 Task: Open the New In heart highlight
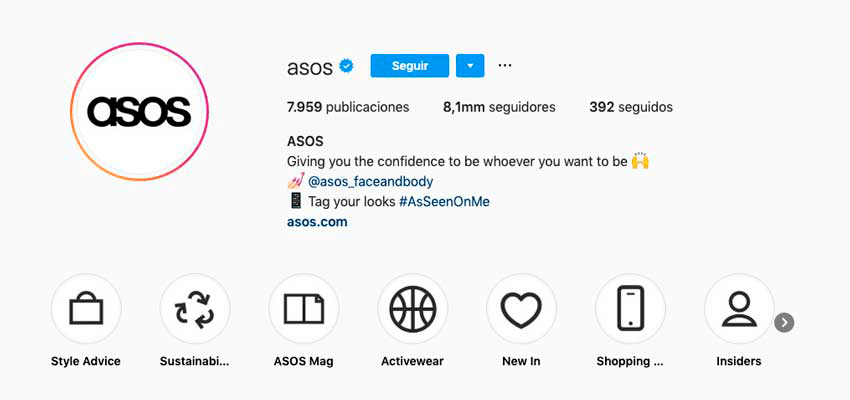pos(521,309)
